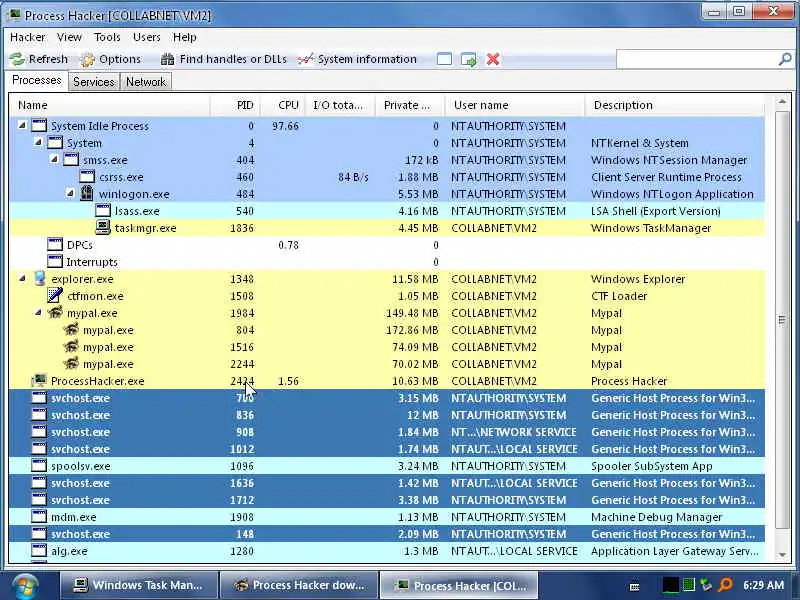Select svchost.exe with PID 836

coord(387,415)
